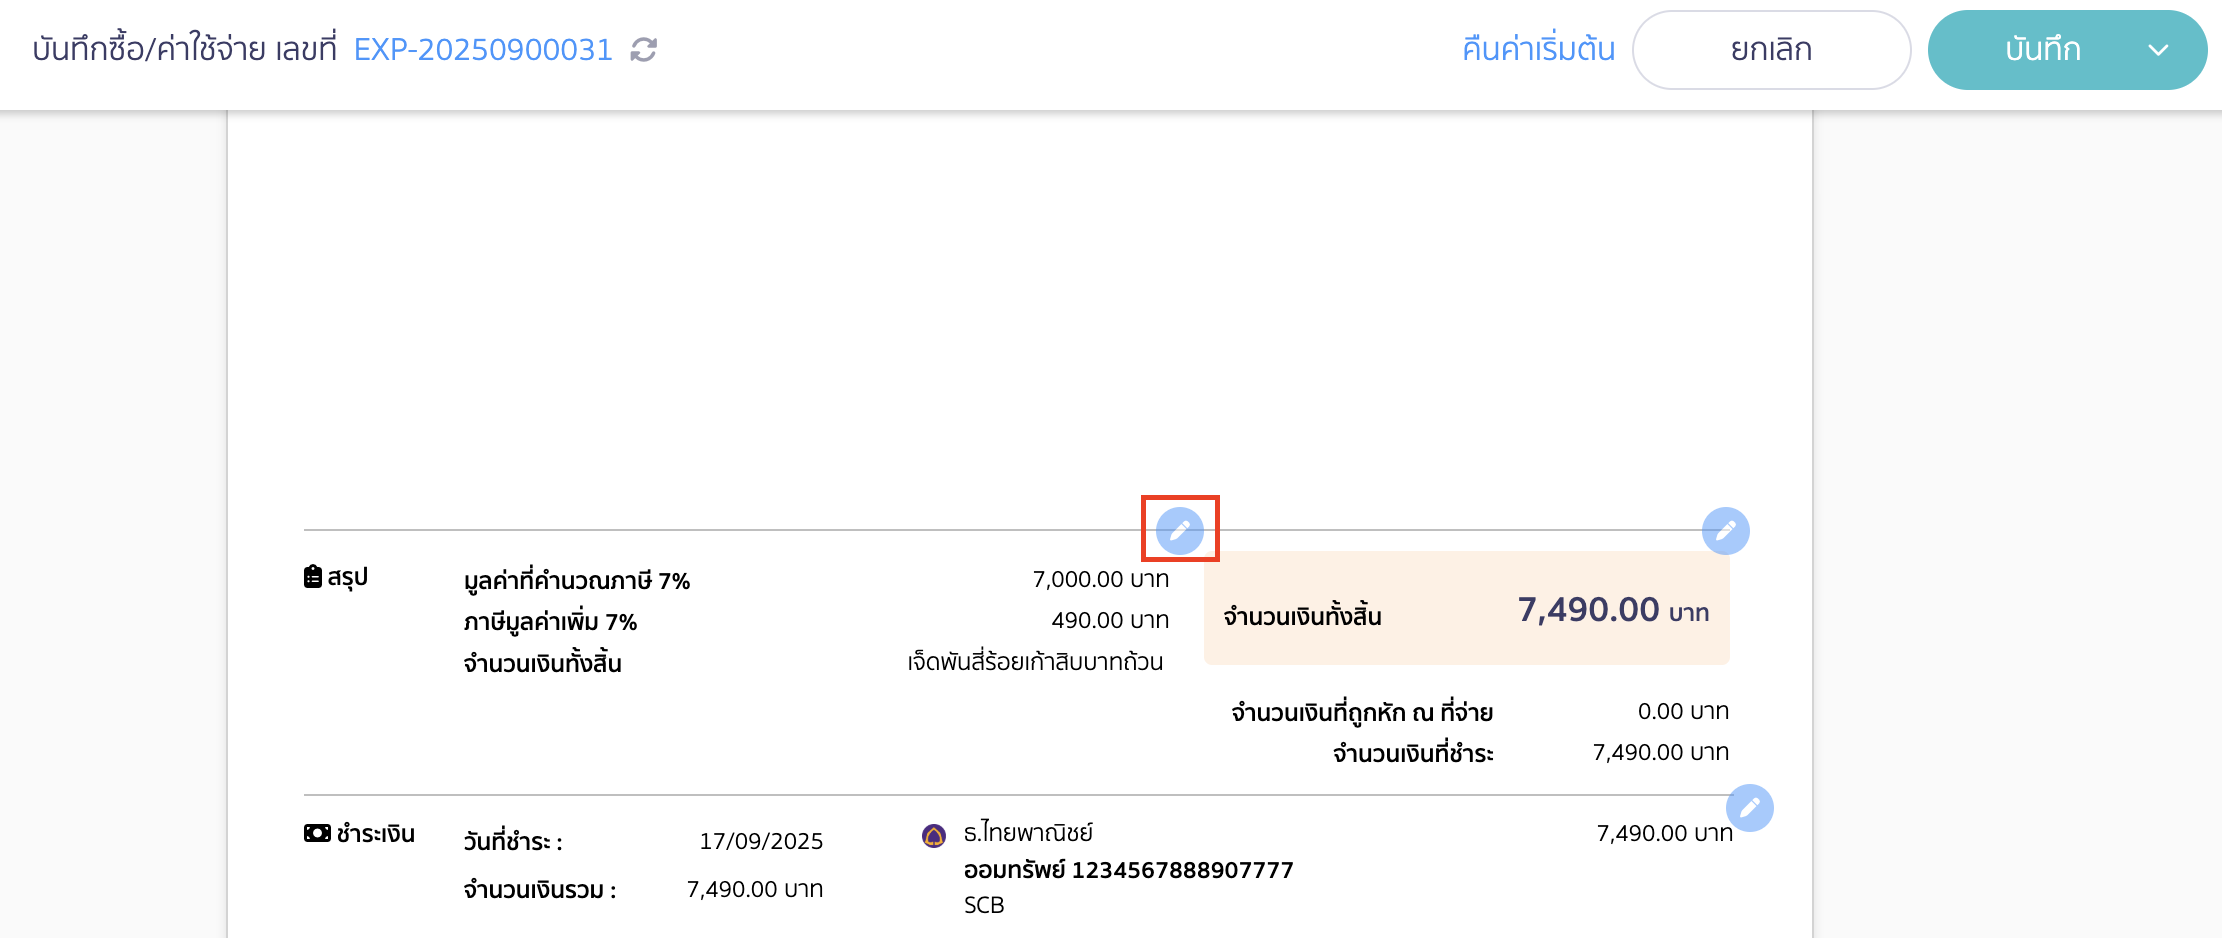The height and width of the screenshot is (938, 2222).
Task: Click the refresh icon beside EXP-20250900031
Action: coord(643,49)
